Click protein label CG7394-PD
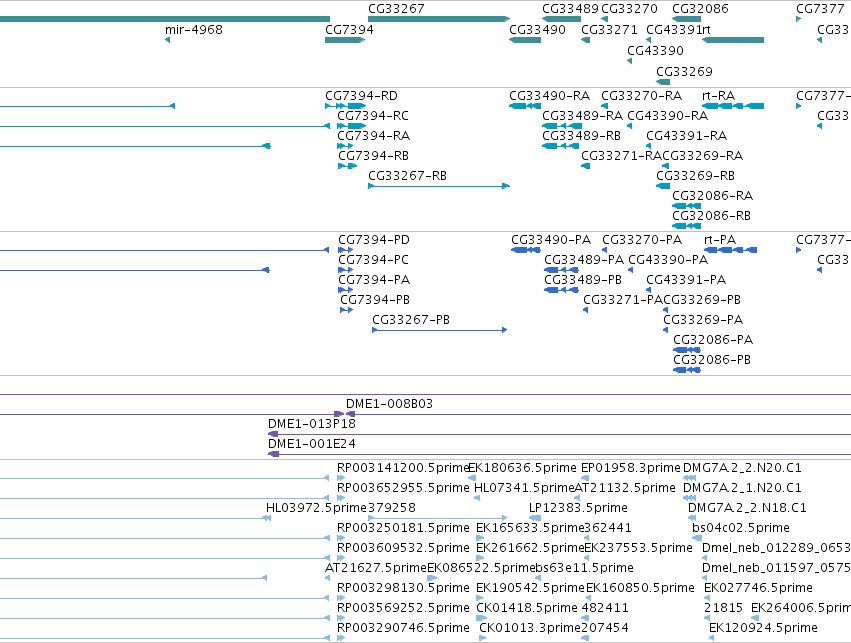This screenshot has height=643, width=851. coord(374,240)
